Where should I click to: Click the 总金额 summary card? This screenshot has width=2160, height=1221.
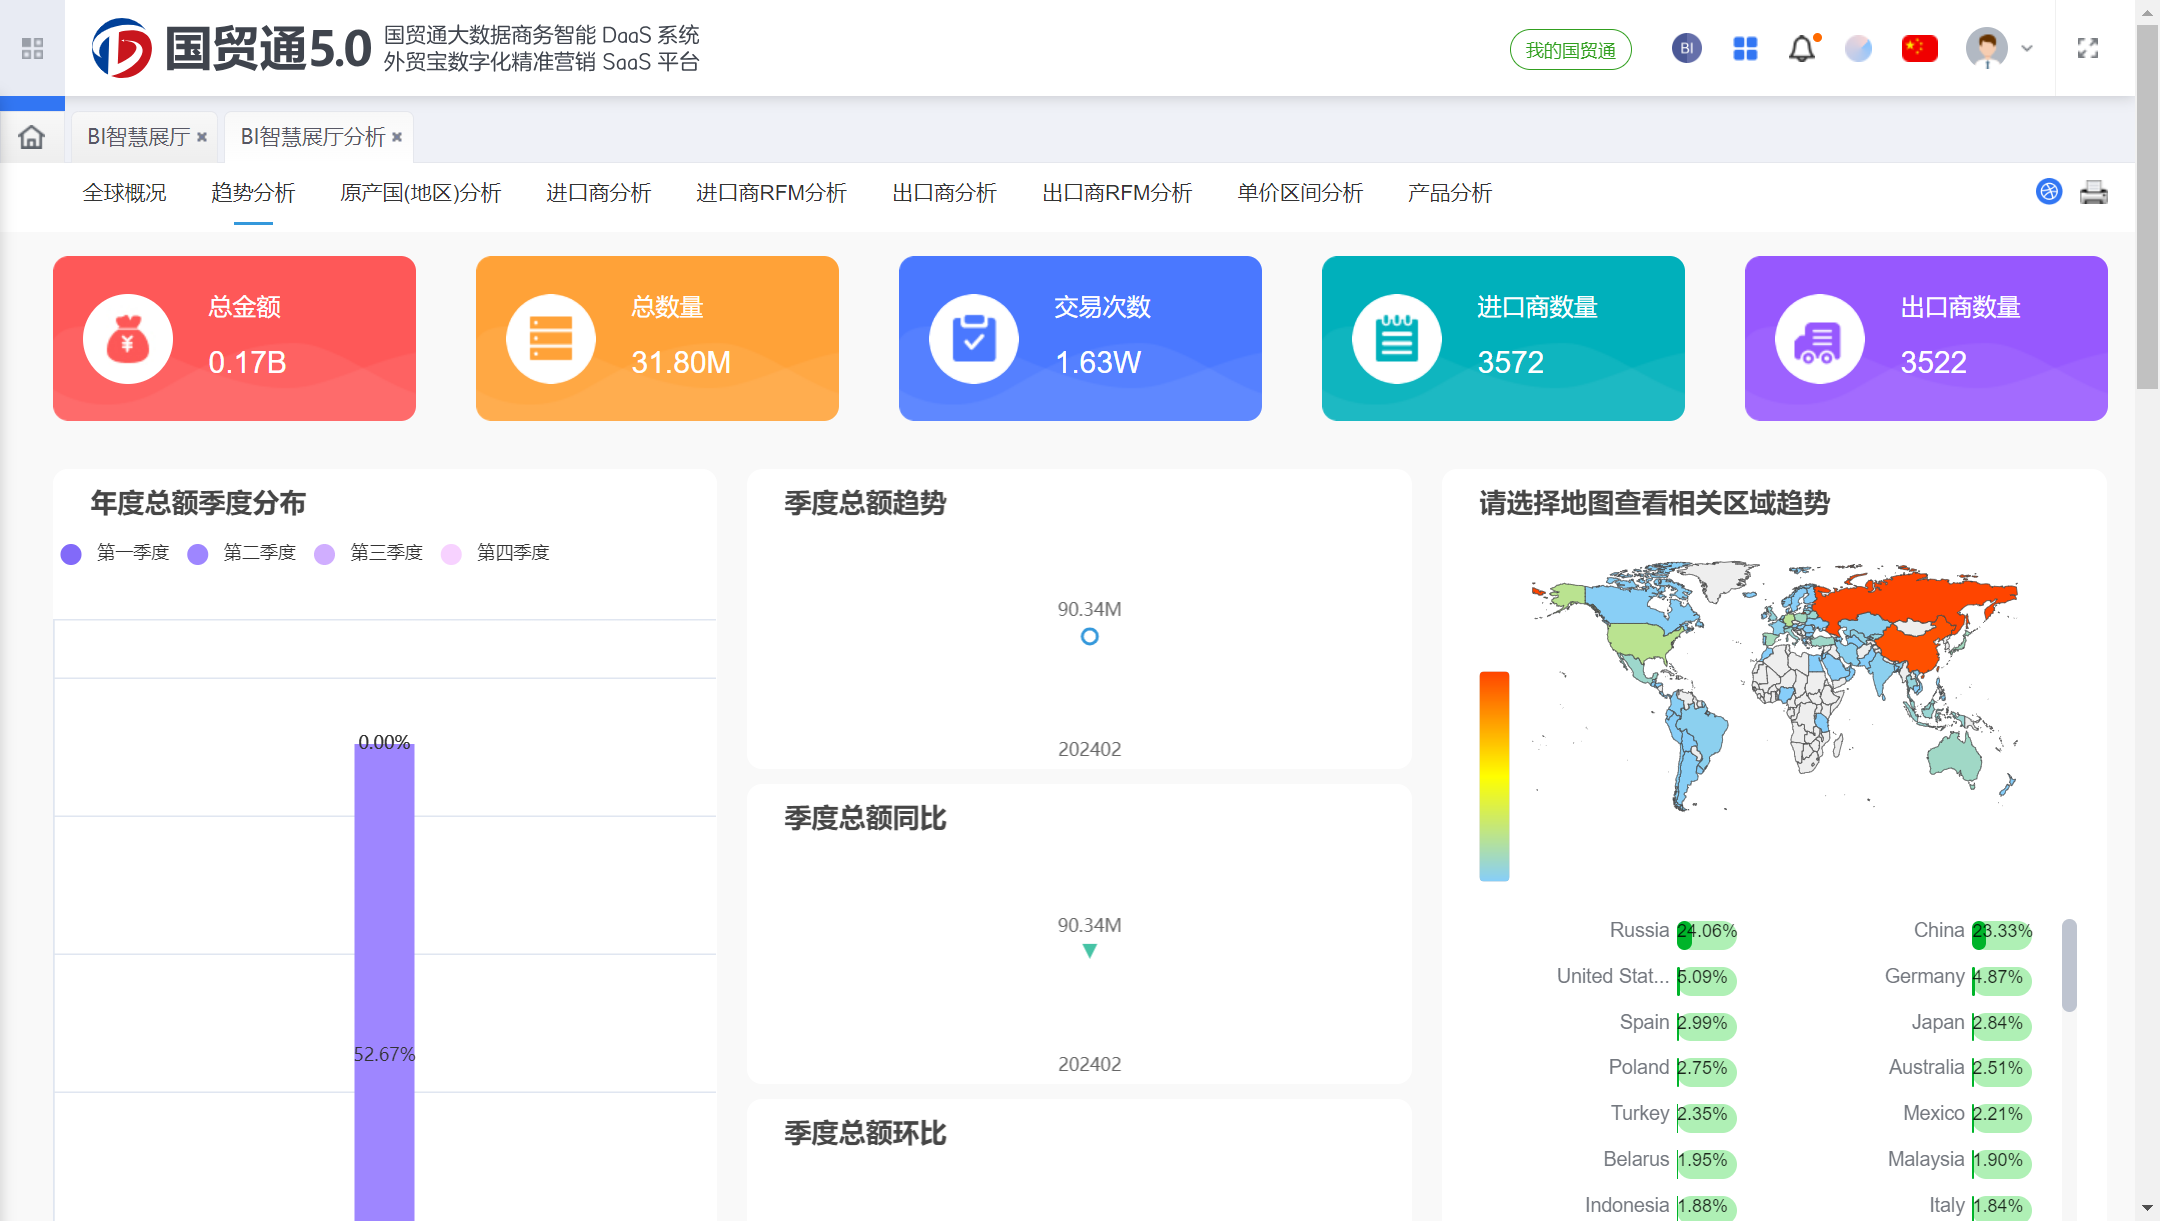pyautogui.click(x=234, y=338)
